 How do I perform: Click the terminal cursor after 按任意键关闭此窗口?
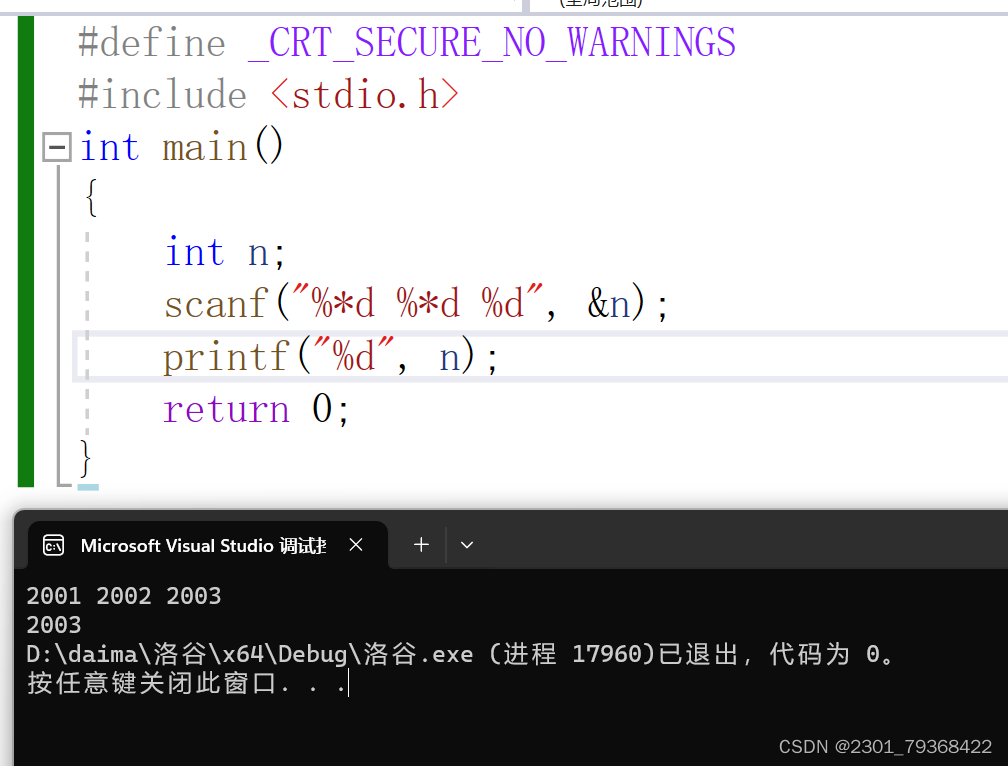click(347, 684)
